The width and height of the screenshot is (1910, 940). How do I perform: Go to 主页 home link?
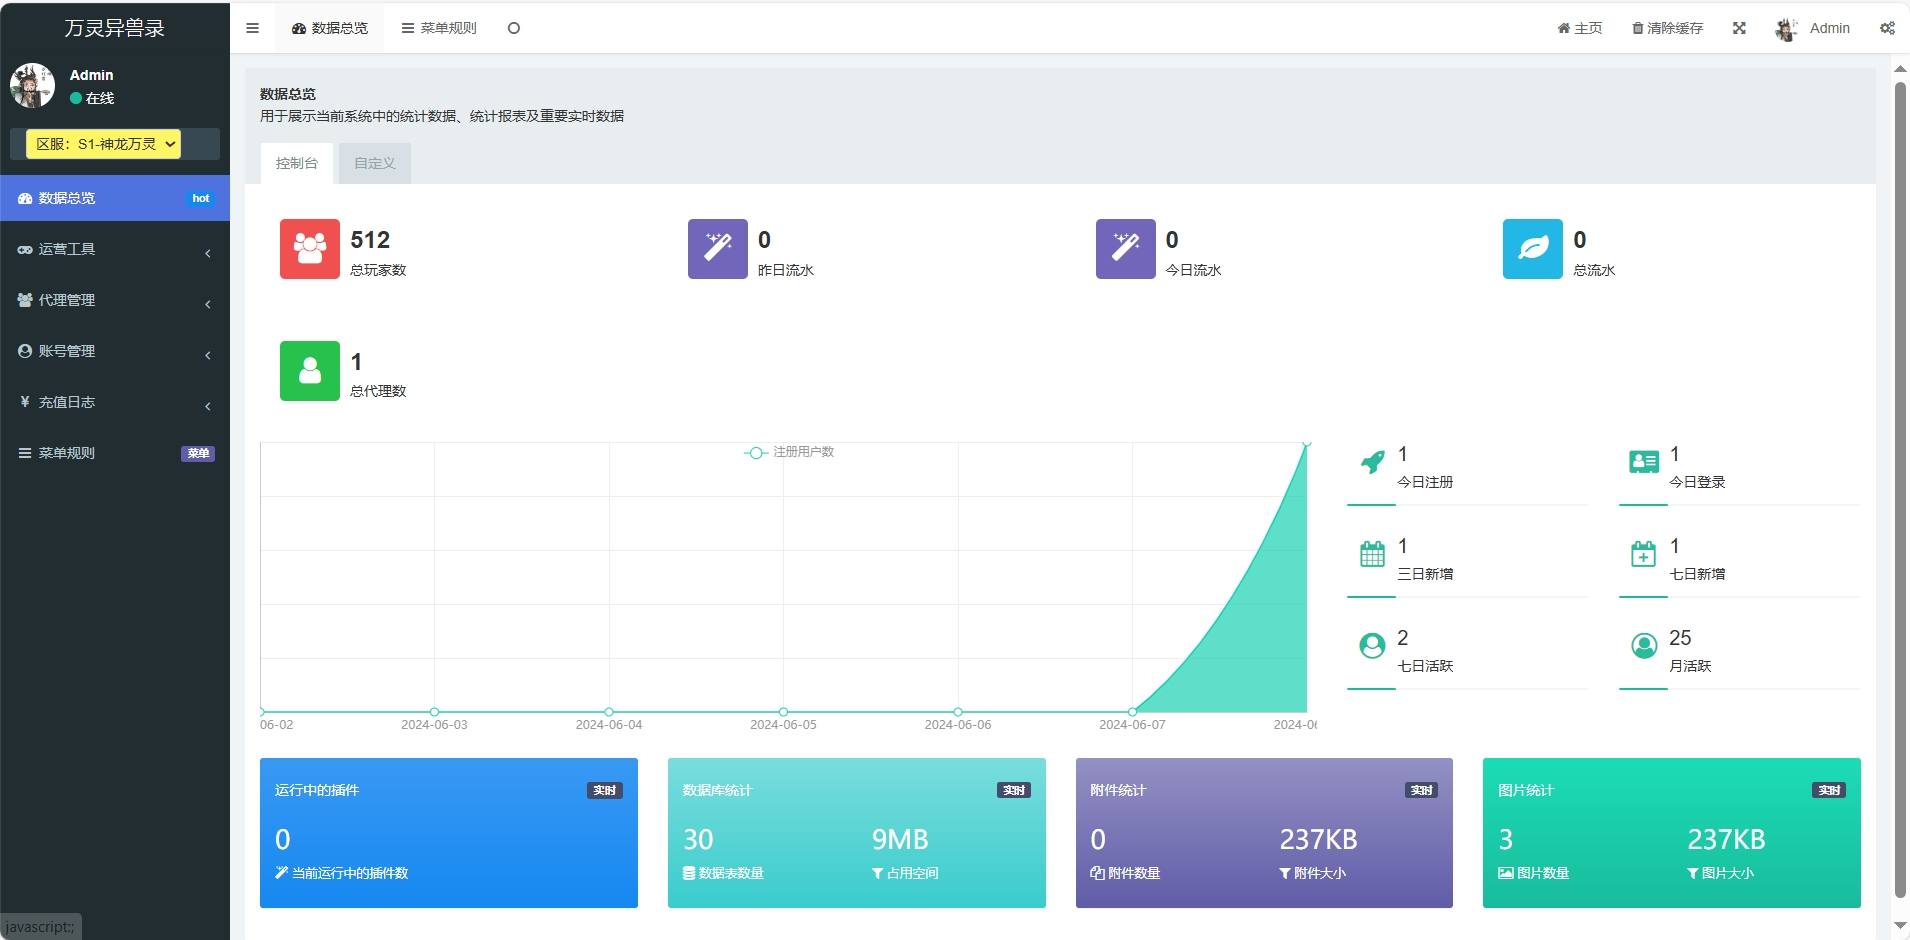1580,28
